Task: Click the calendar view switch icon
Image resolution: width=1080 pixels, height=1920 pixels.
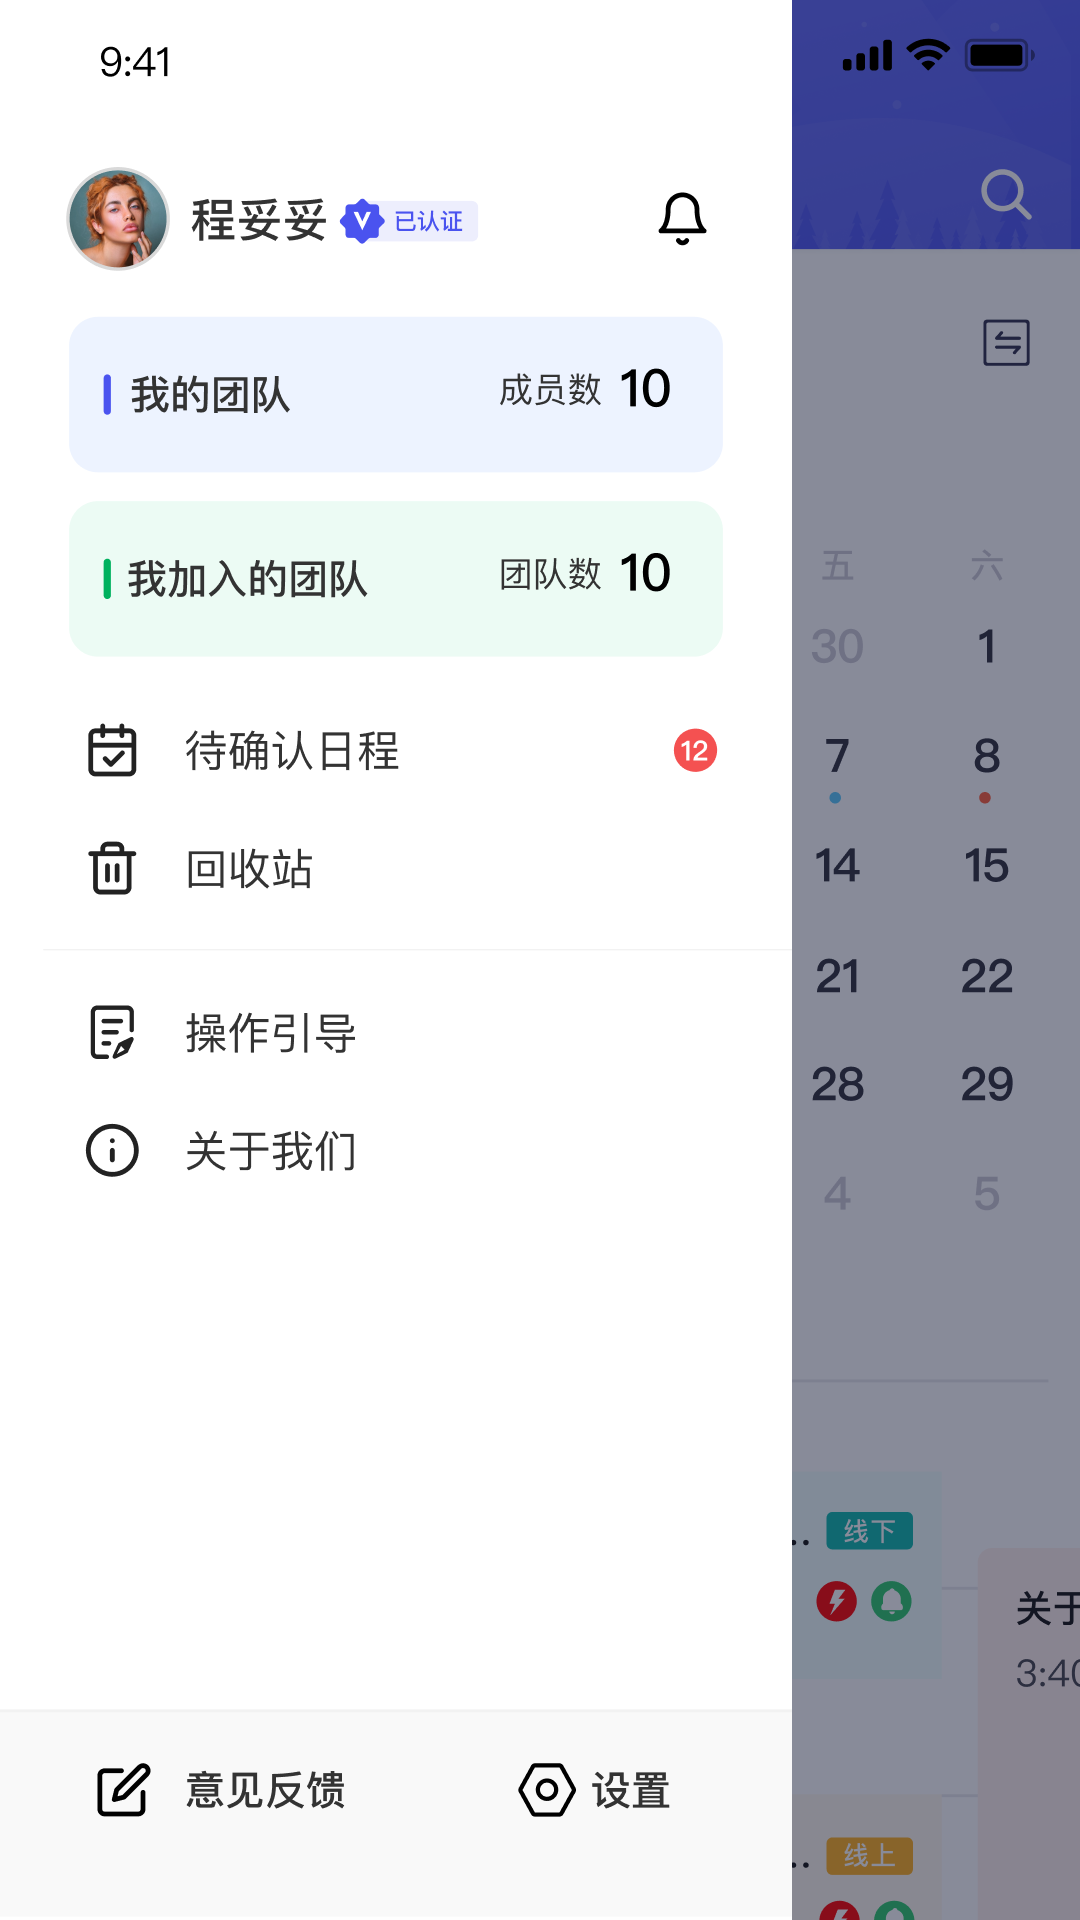Action: click(x=1008, y=342)
